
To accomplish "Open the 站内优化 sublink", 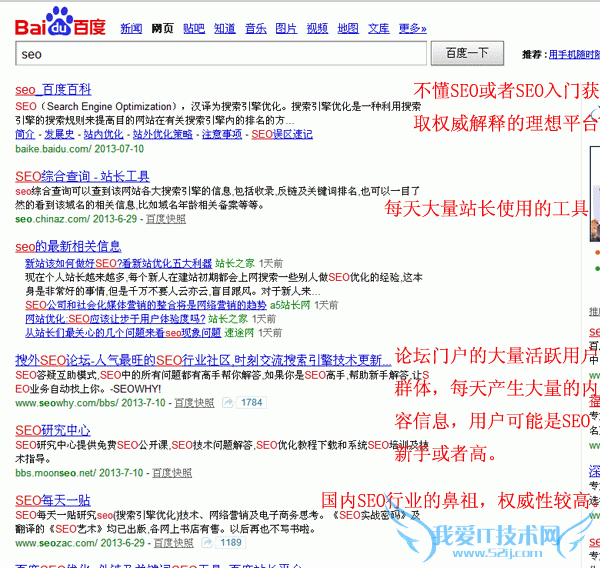I will coord(104,134).
